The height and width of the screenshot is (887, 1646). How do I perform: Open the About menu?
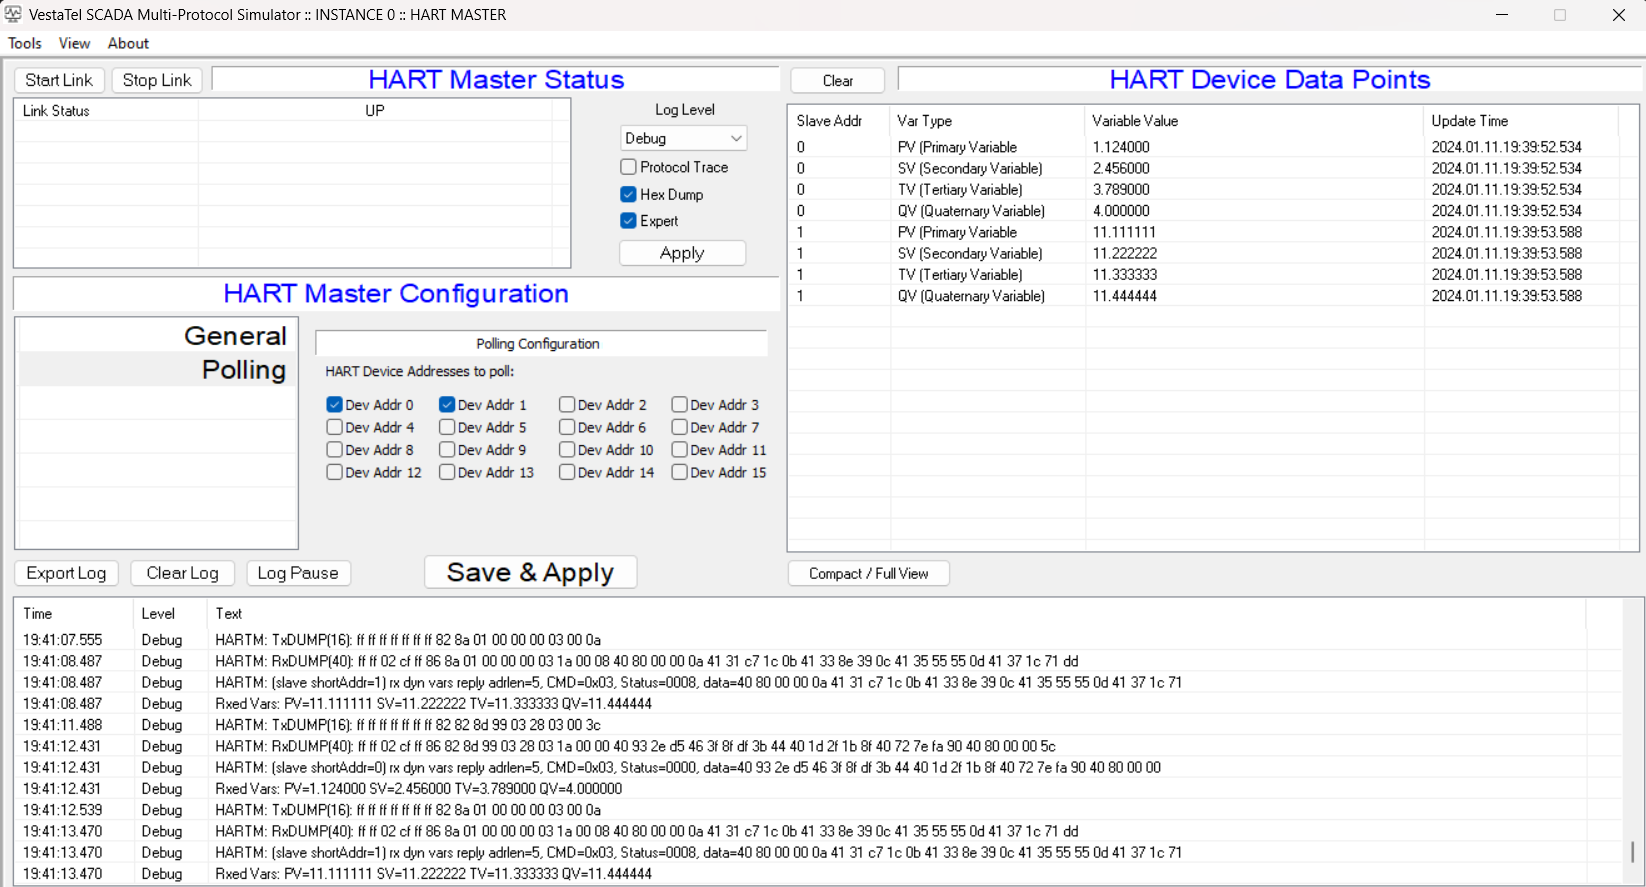(128, 43)
